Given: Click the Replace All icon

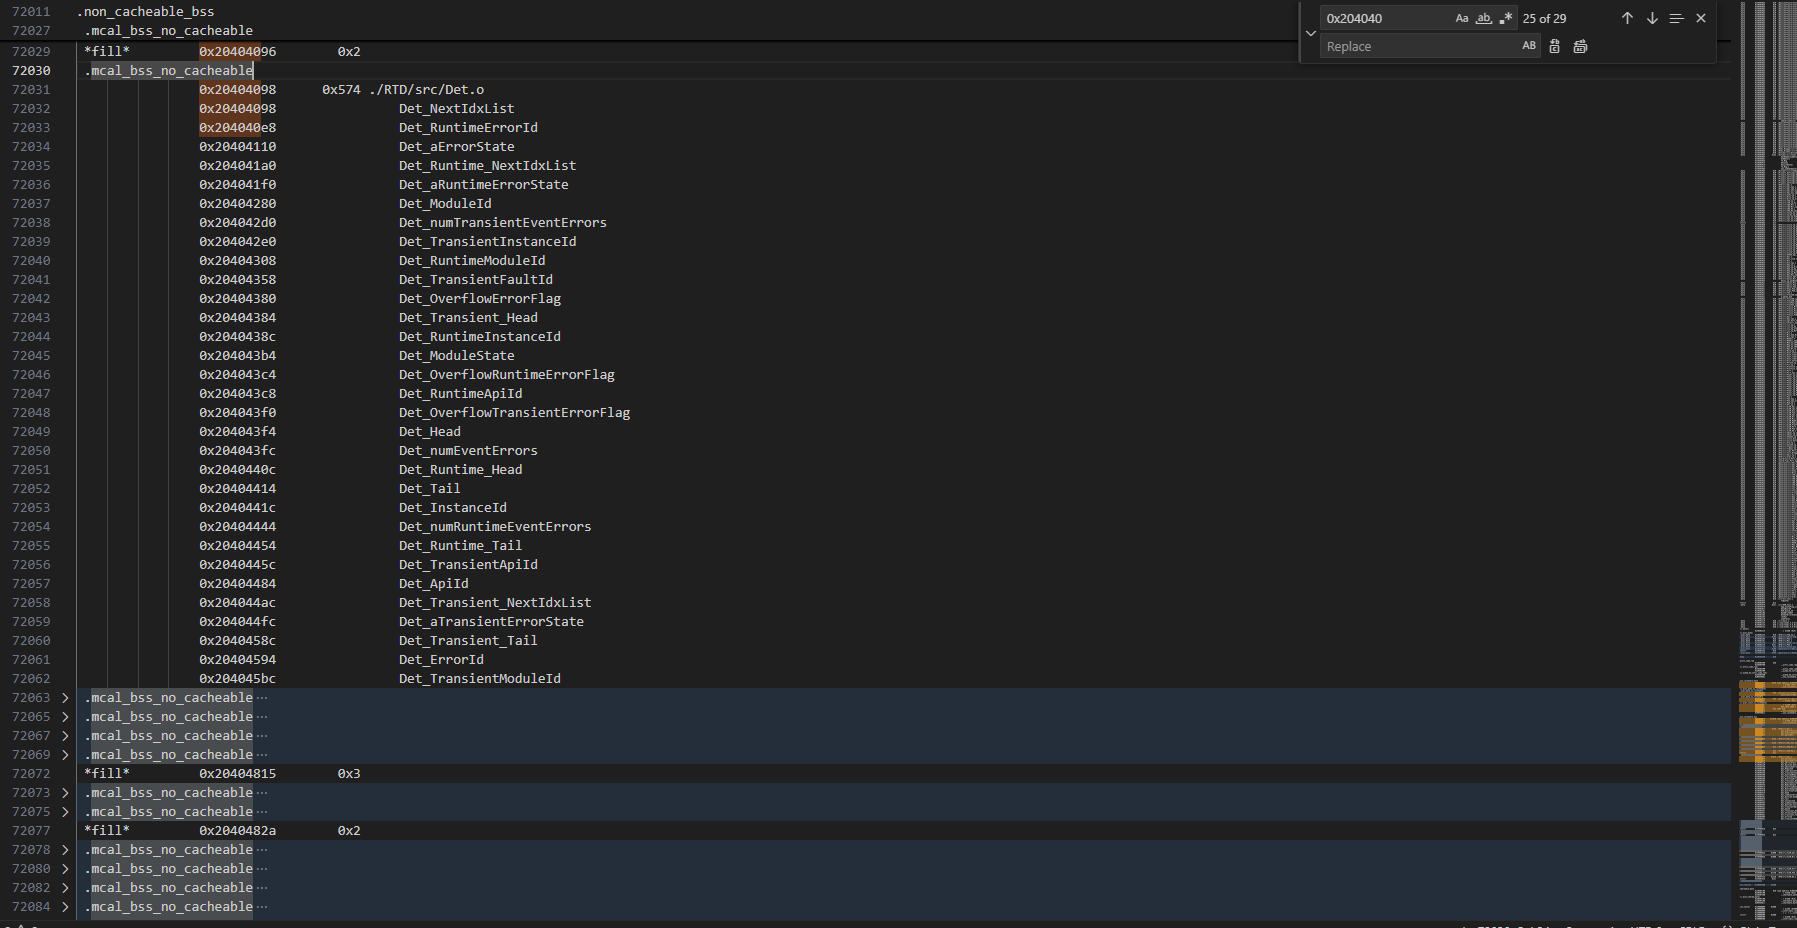Looking at the screenshot, I should coord(1580,46).
